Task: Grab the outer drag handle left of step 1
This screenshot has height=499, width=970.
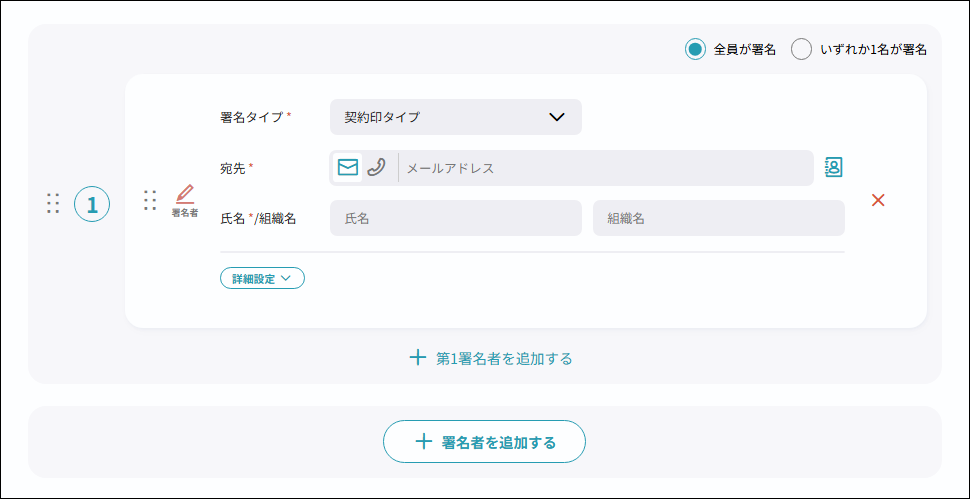Action: coord(53,204)
